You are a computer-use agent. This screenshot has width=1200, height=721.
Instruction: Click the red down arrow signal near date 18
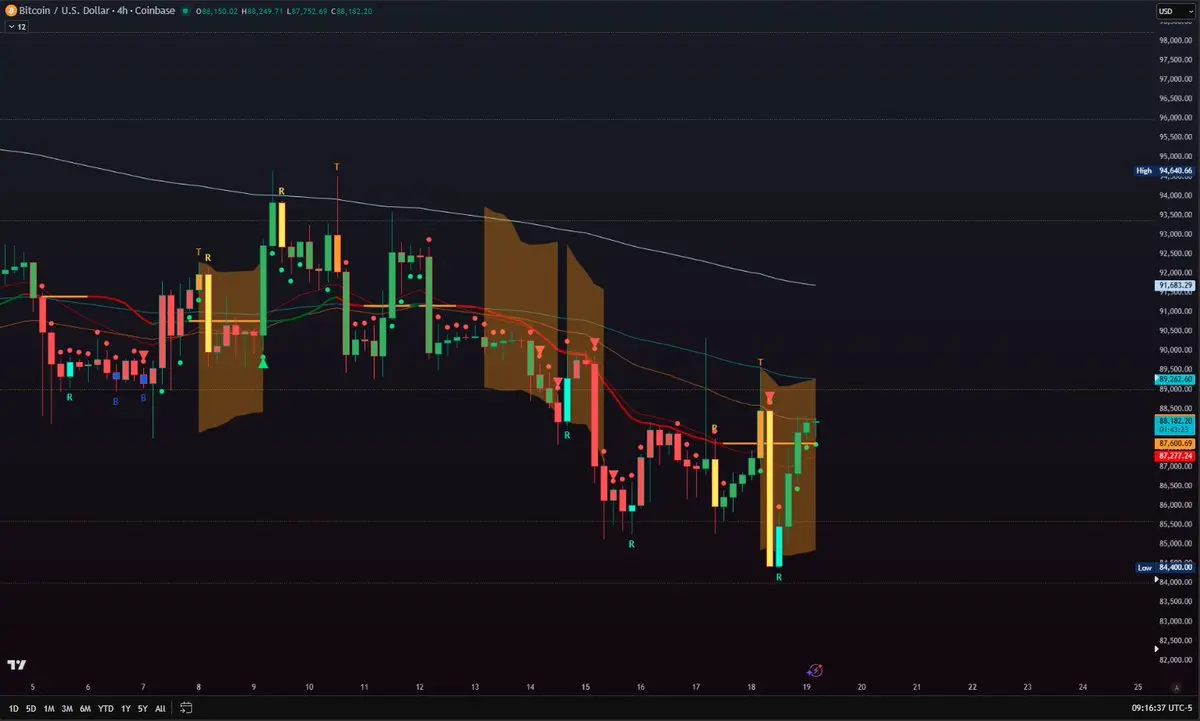point(769,398)
